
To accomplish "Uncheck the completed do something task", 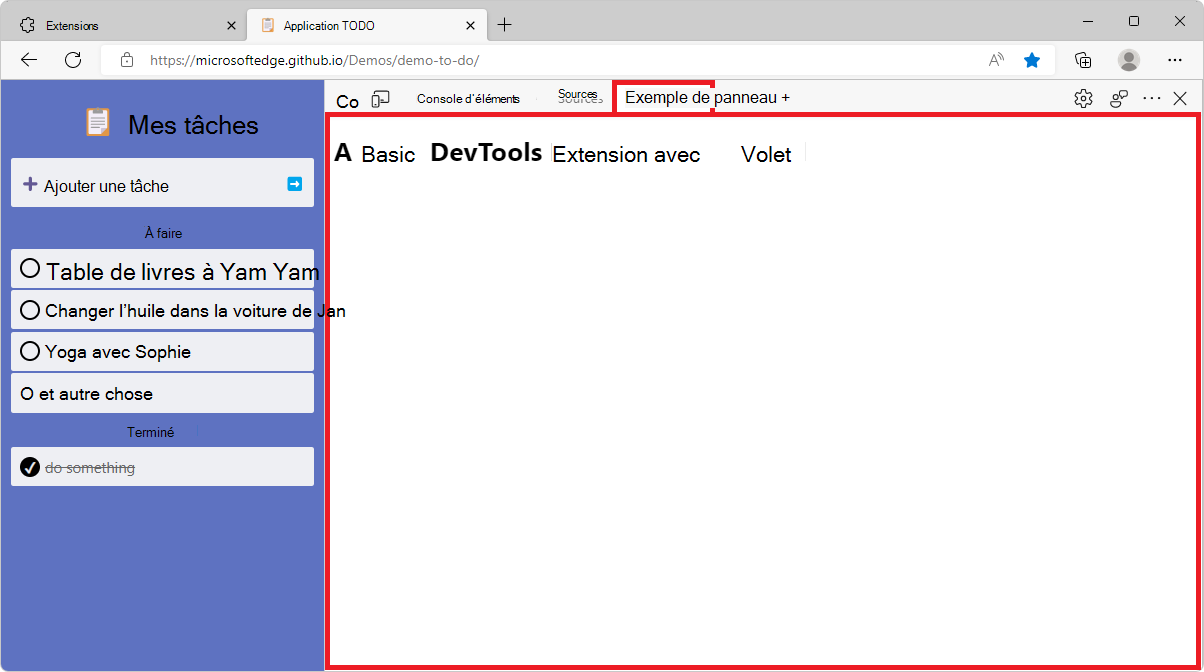I will [30, 466].
